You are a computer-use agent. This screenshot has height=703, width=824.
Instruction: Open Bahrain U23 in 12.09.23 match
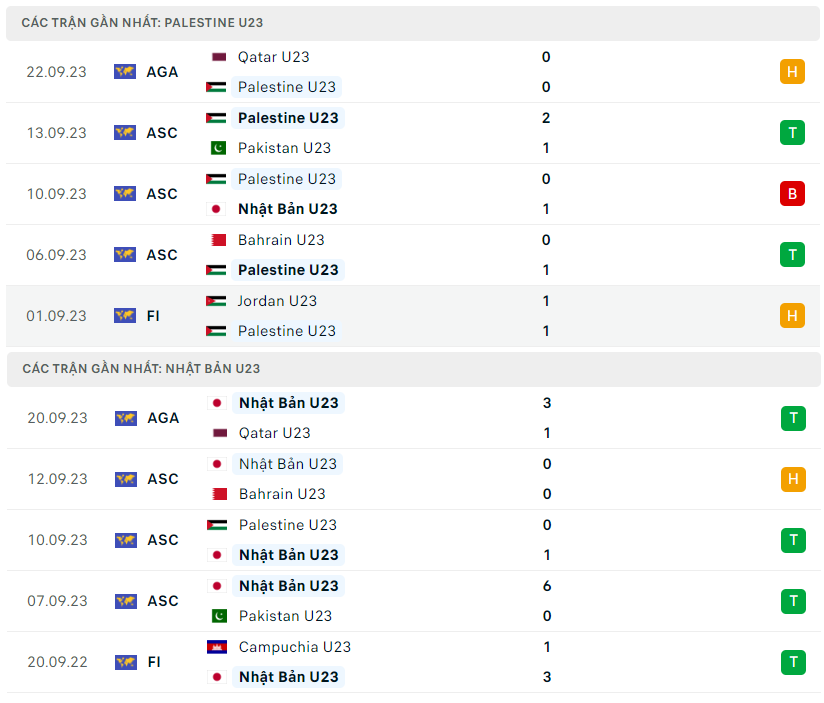tap(282, 494)
